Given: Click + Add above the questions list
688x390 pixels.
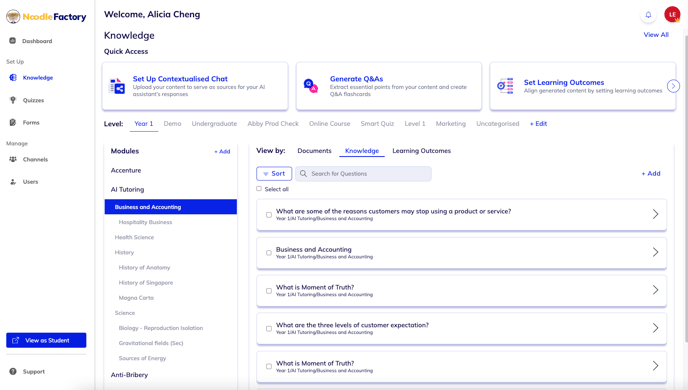Looking at the screenshot, I should coord(651,174).
